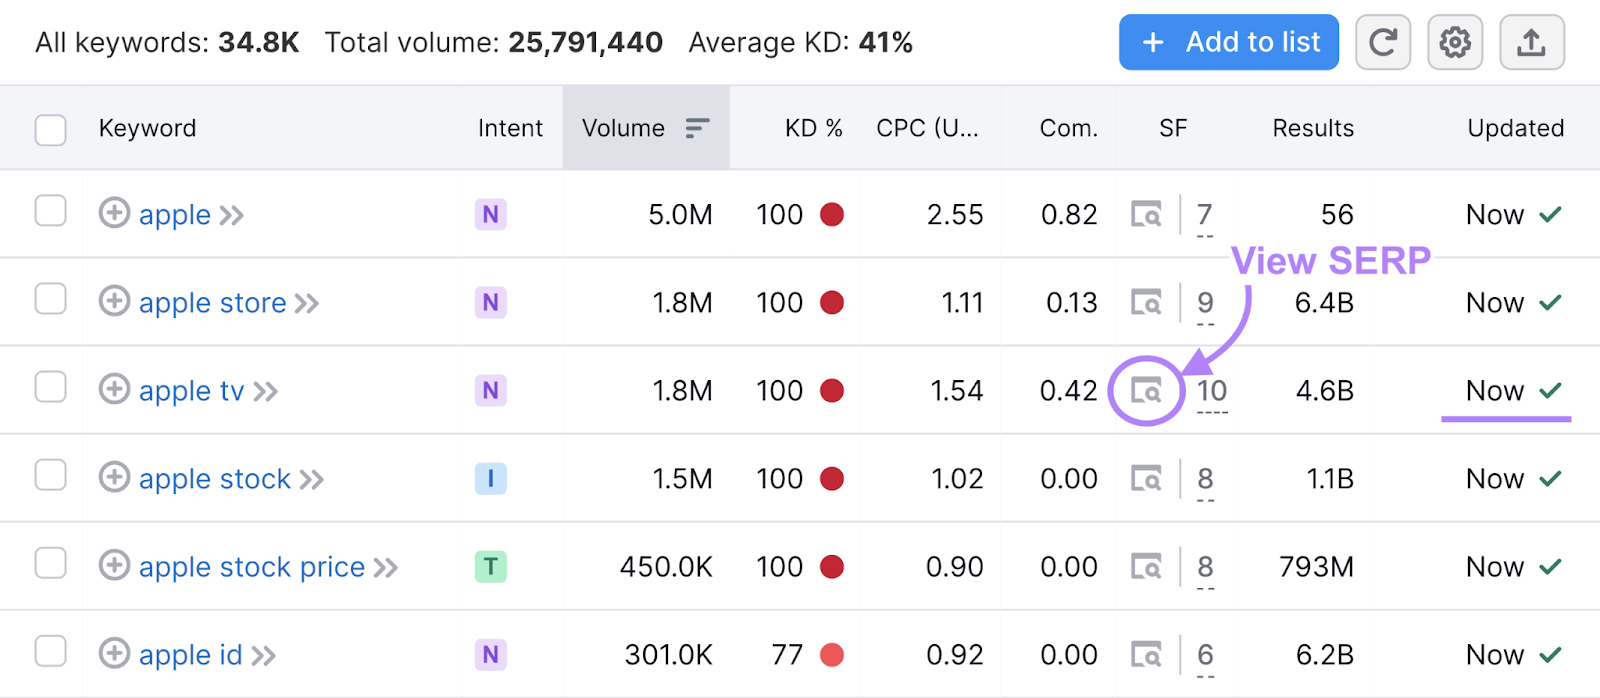
Task: Select the apple stock price checkbox
Action: click(x=51, y=564)
